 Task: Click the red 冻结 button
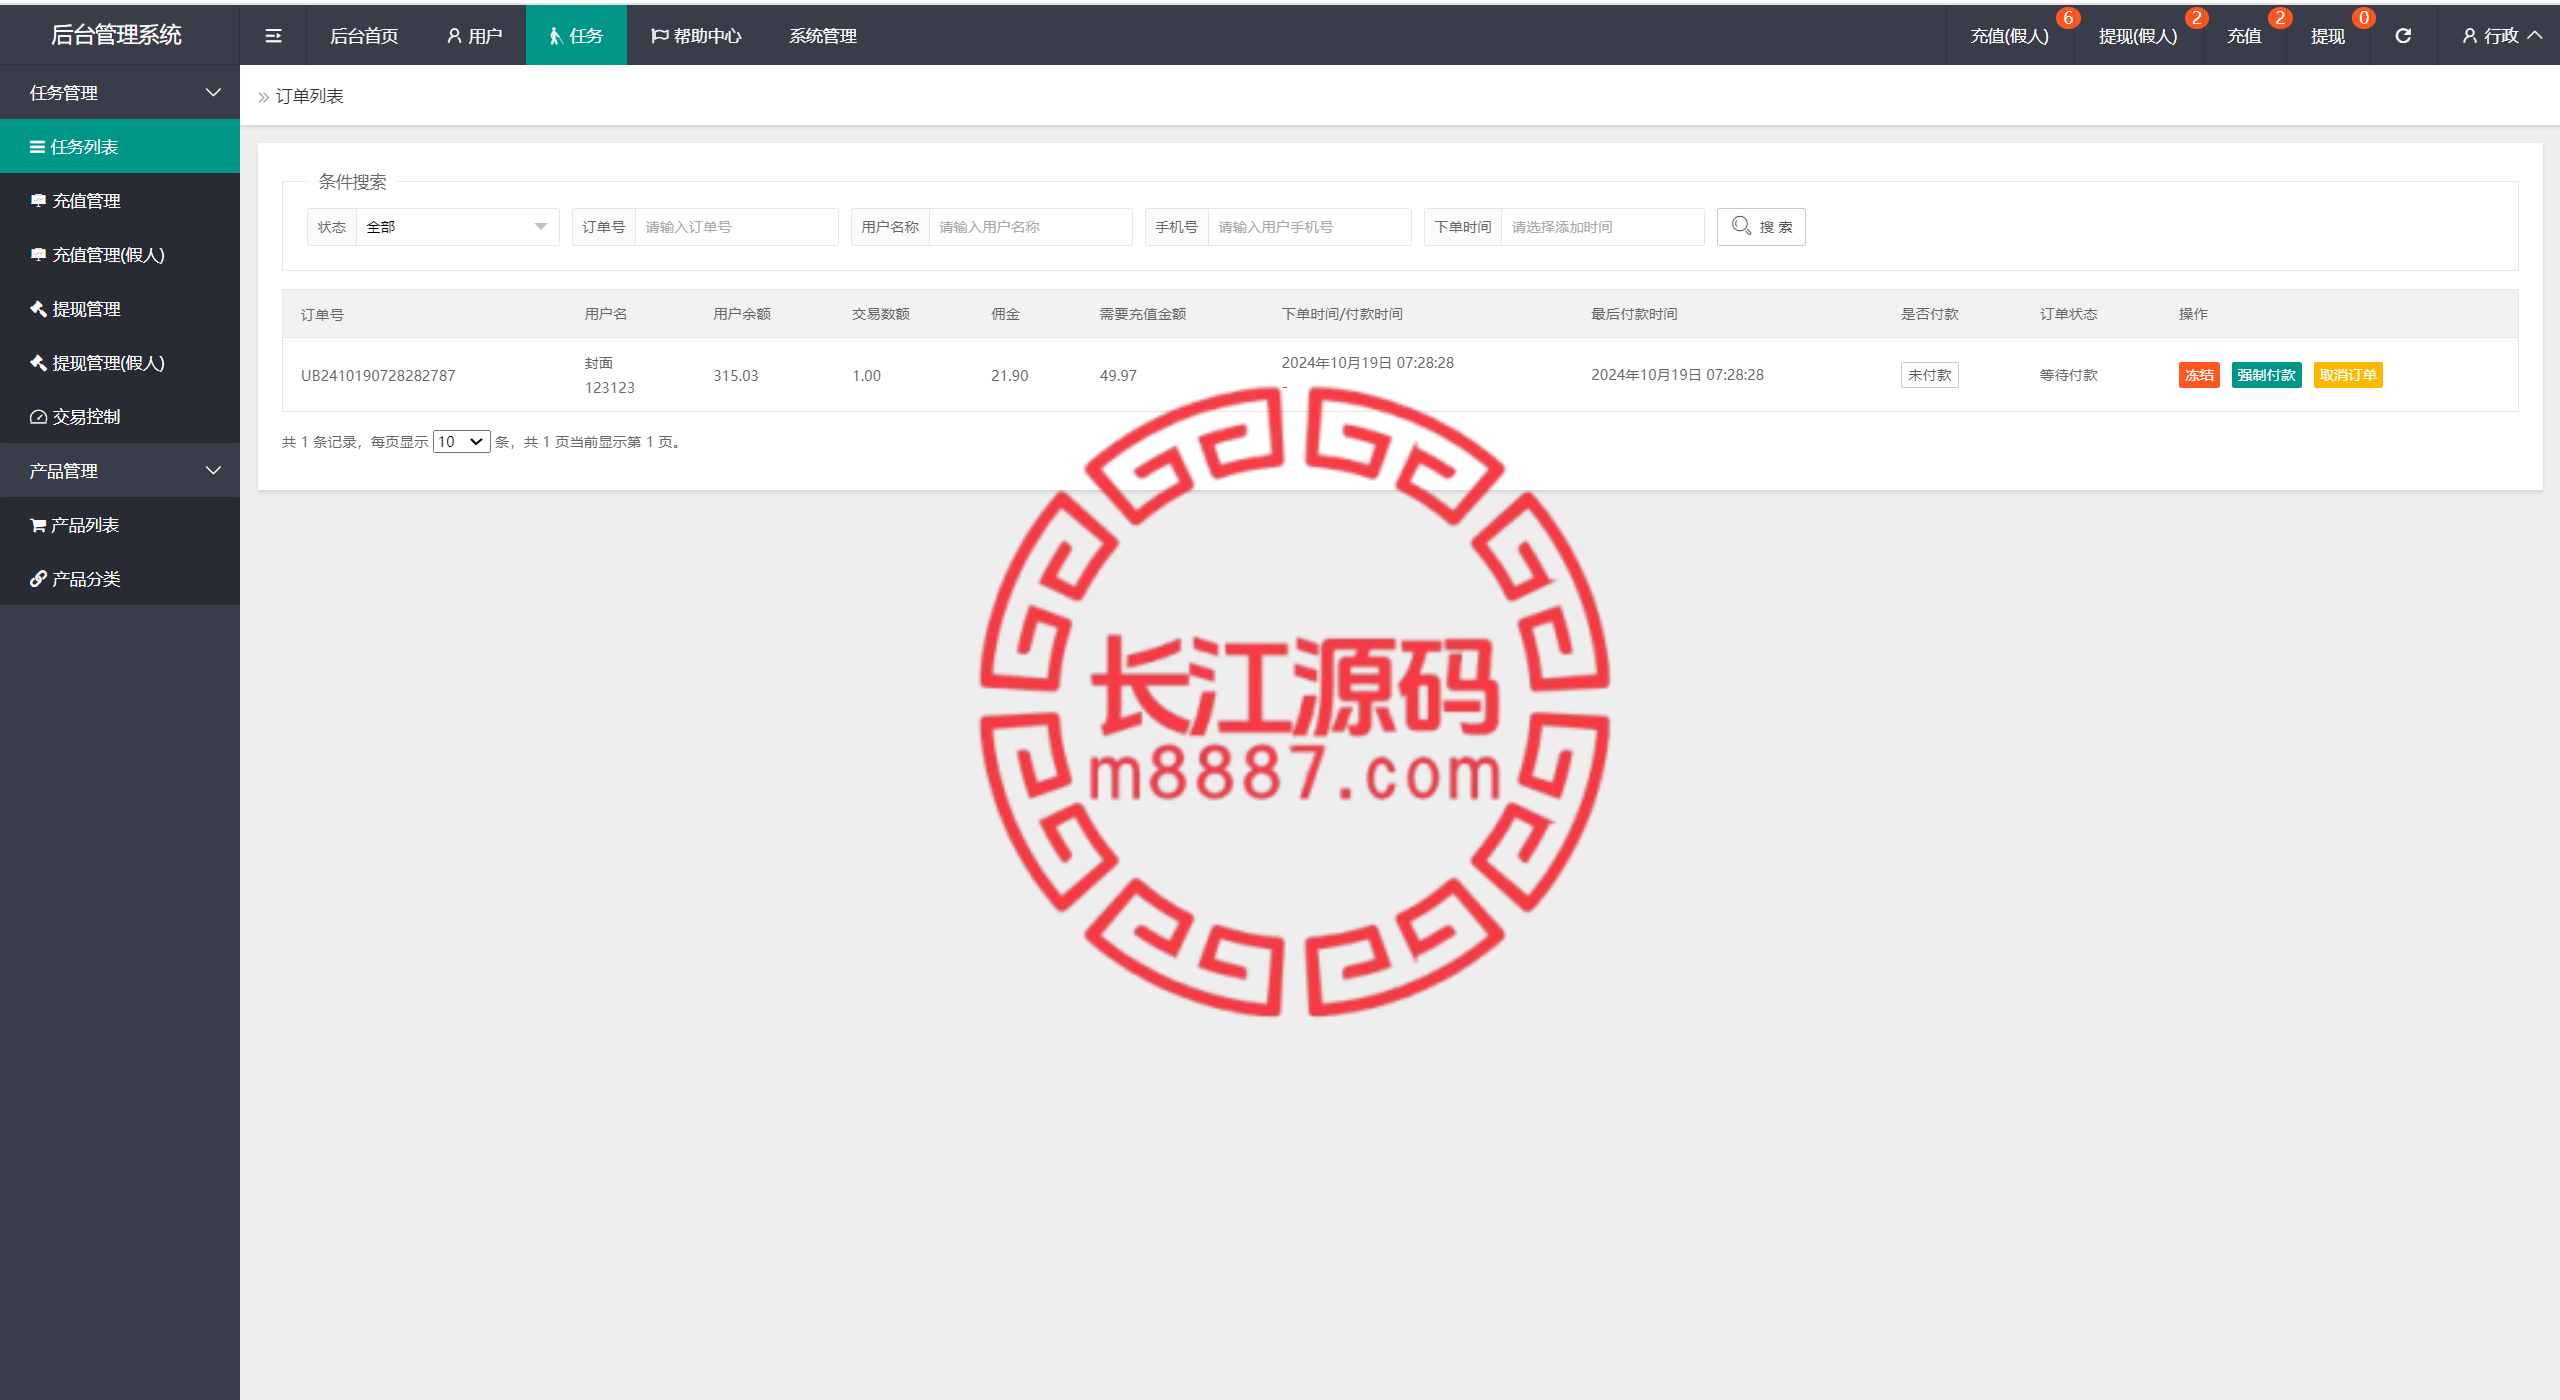tap(2199, 375)
